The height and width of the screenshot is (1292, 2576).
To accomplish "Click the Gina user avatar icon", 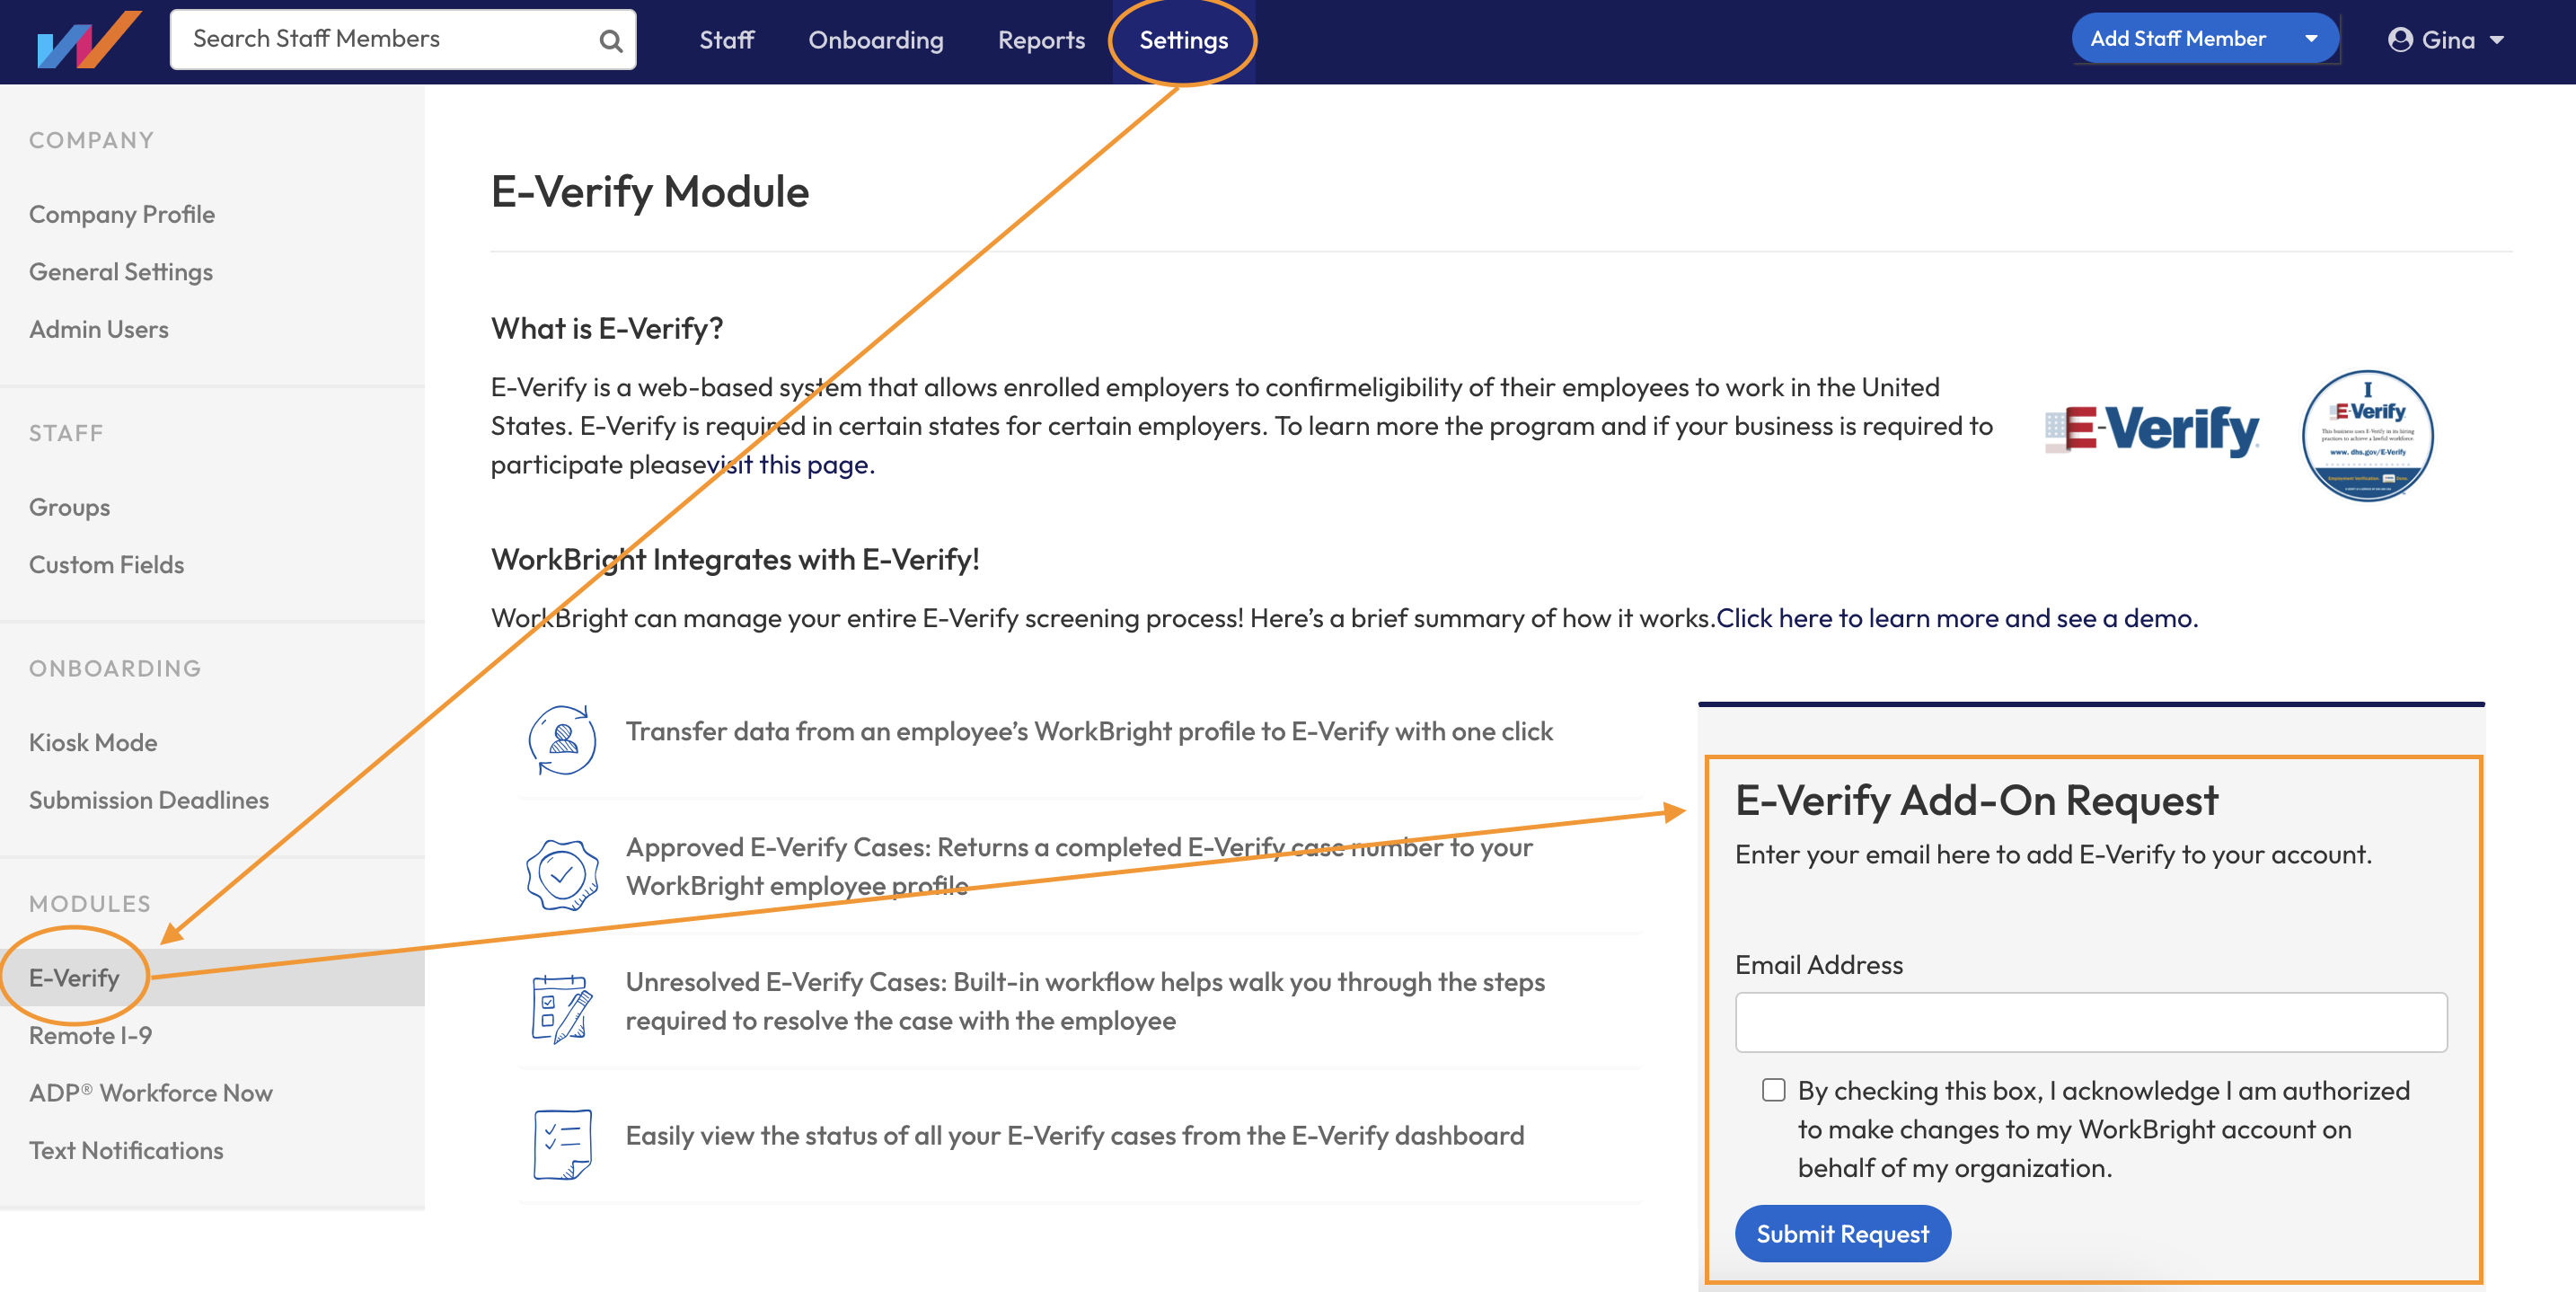I will click(x=2399, y=40).
